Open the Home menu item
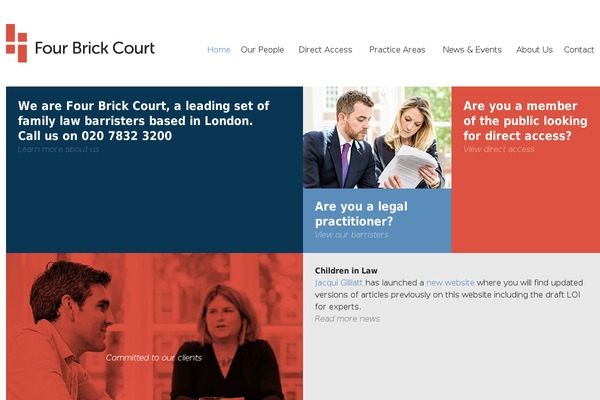 coord(218,50)
